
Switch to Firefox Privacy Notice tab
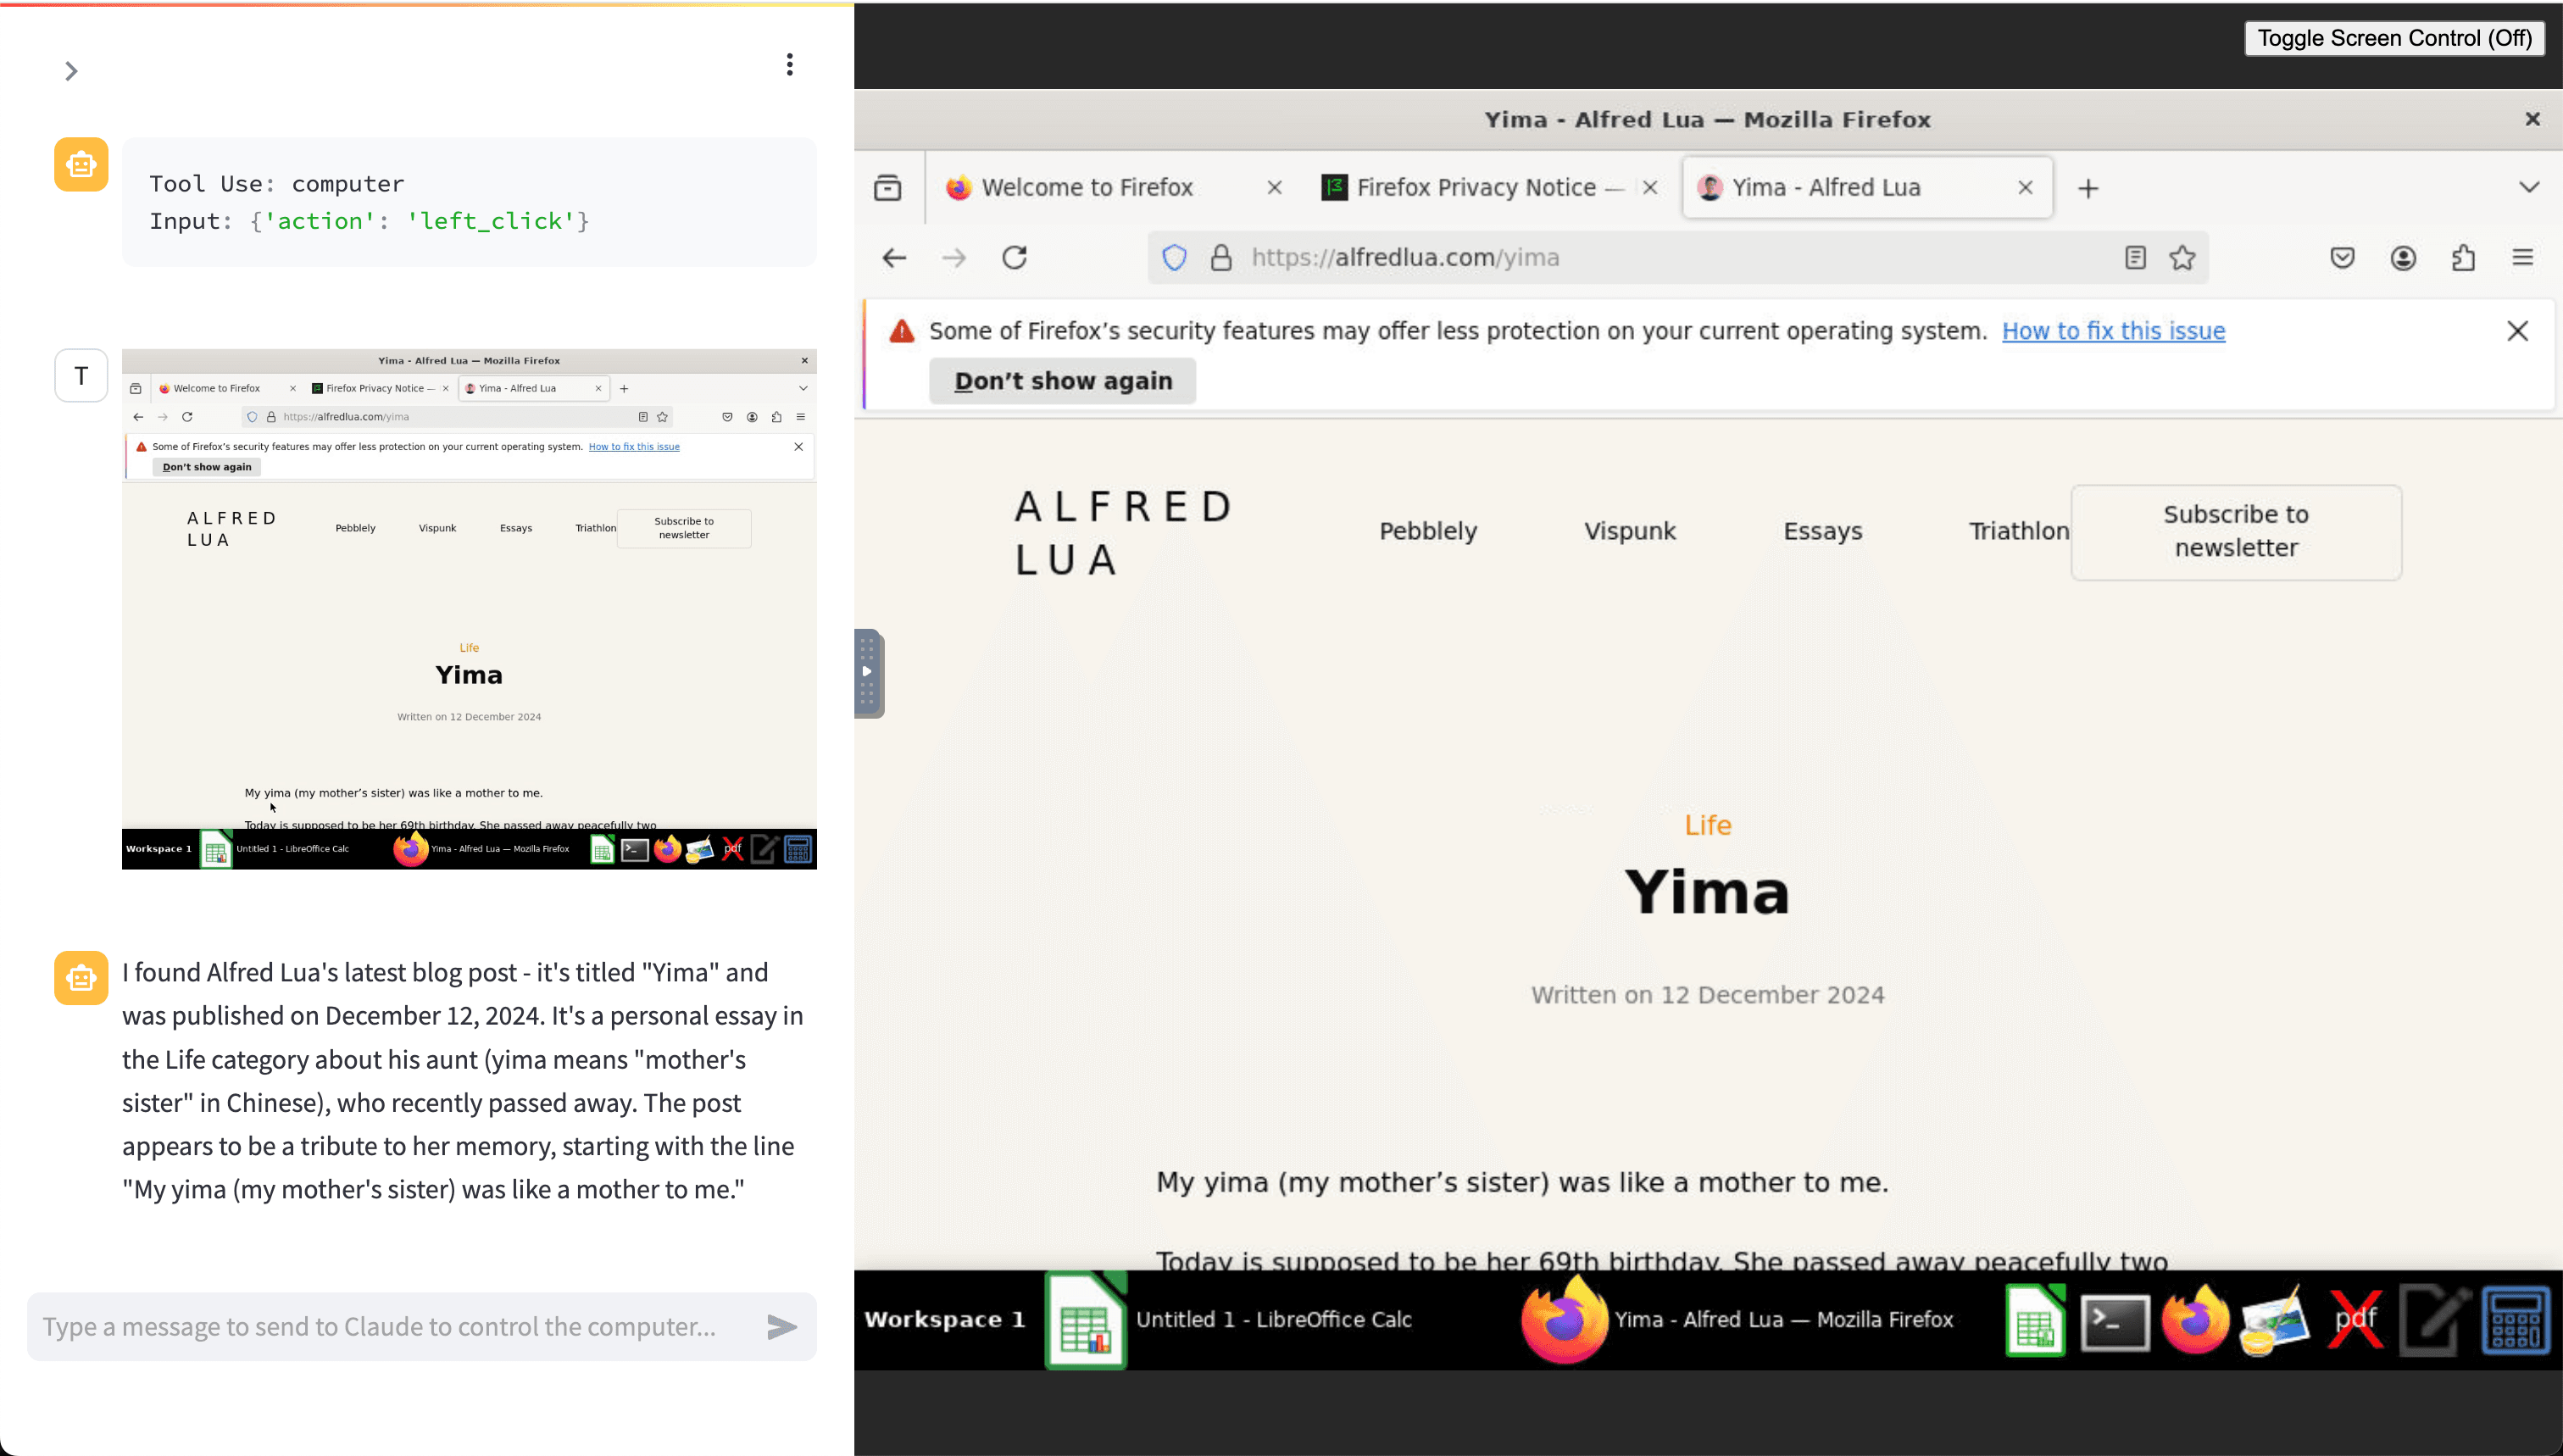(1475, 187)
